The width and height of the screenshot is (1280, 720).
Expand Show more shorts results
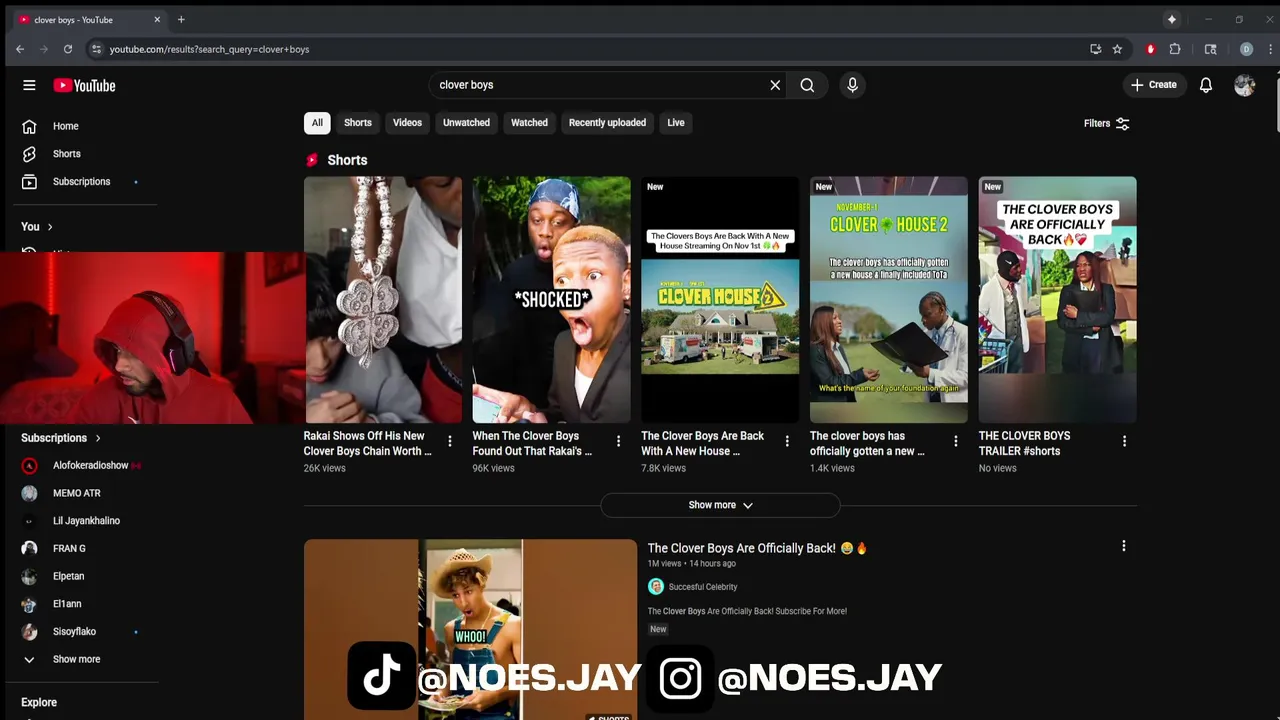pyautogui.click(x=720, y=505)
